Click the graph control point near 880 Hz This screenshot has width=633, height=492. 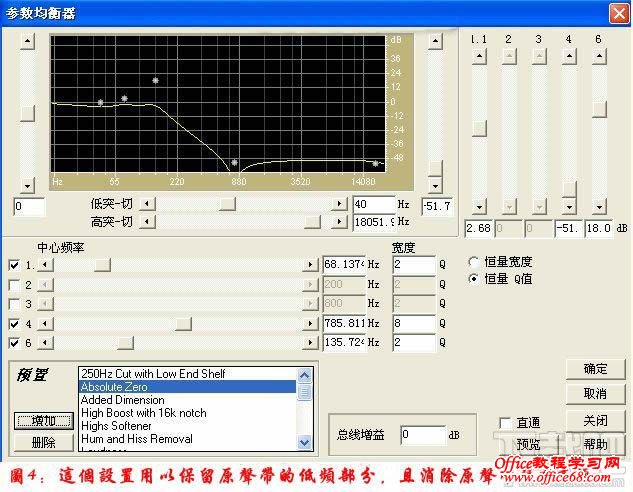(x=234, y=162)
